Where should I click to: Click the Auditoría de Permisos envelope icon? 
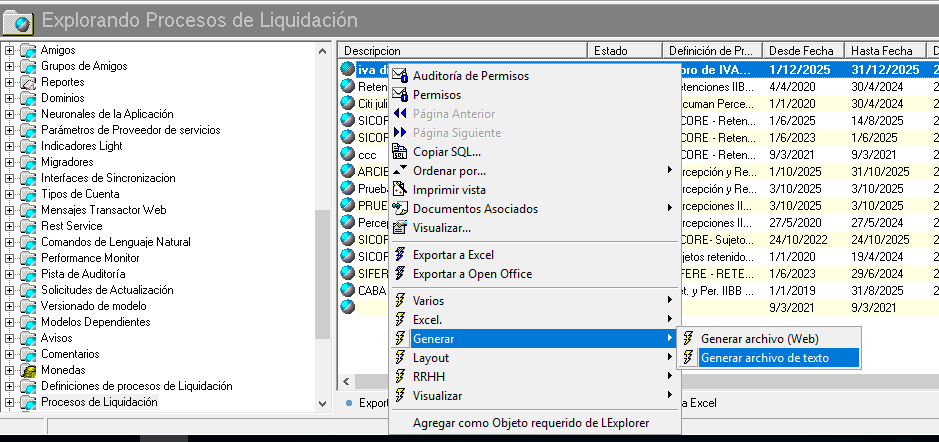399,75
